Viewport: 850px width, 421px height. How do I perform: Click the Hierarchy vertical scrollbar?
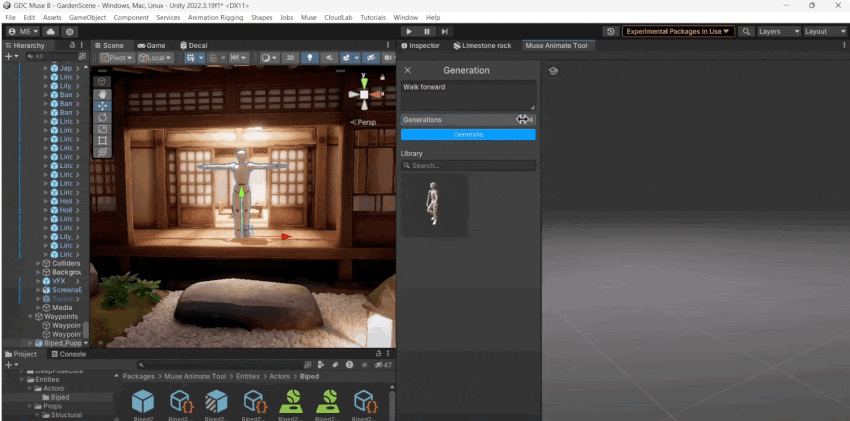coord(86,329)
